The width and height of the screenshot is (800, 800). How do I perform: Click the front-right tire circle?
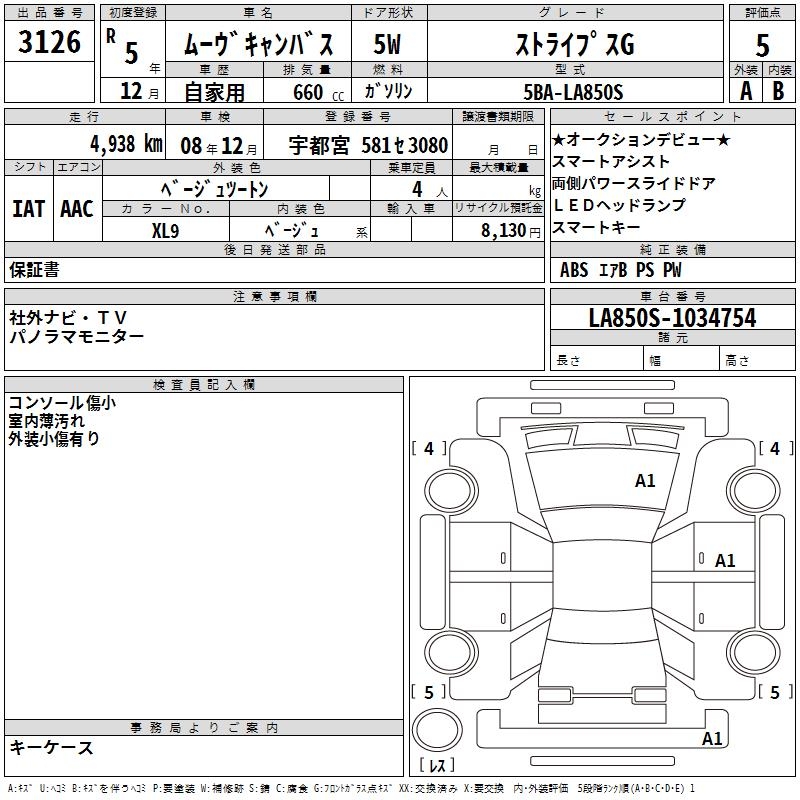click(x=754, y=492)
